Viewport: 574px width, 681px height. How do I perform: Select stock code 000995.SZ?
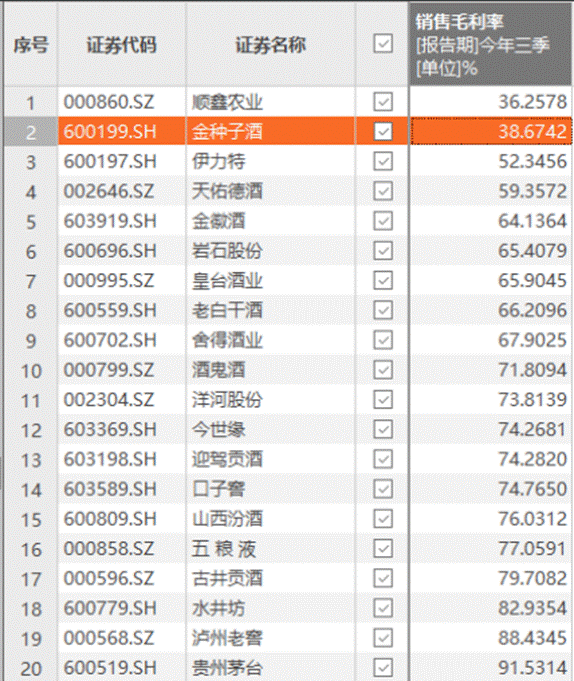point(109,281)
